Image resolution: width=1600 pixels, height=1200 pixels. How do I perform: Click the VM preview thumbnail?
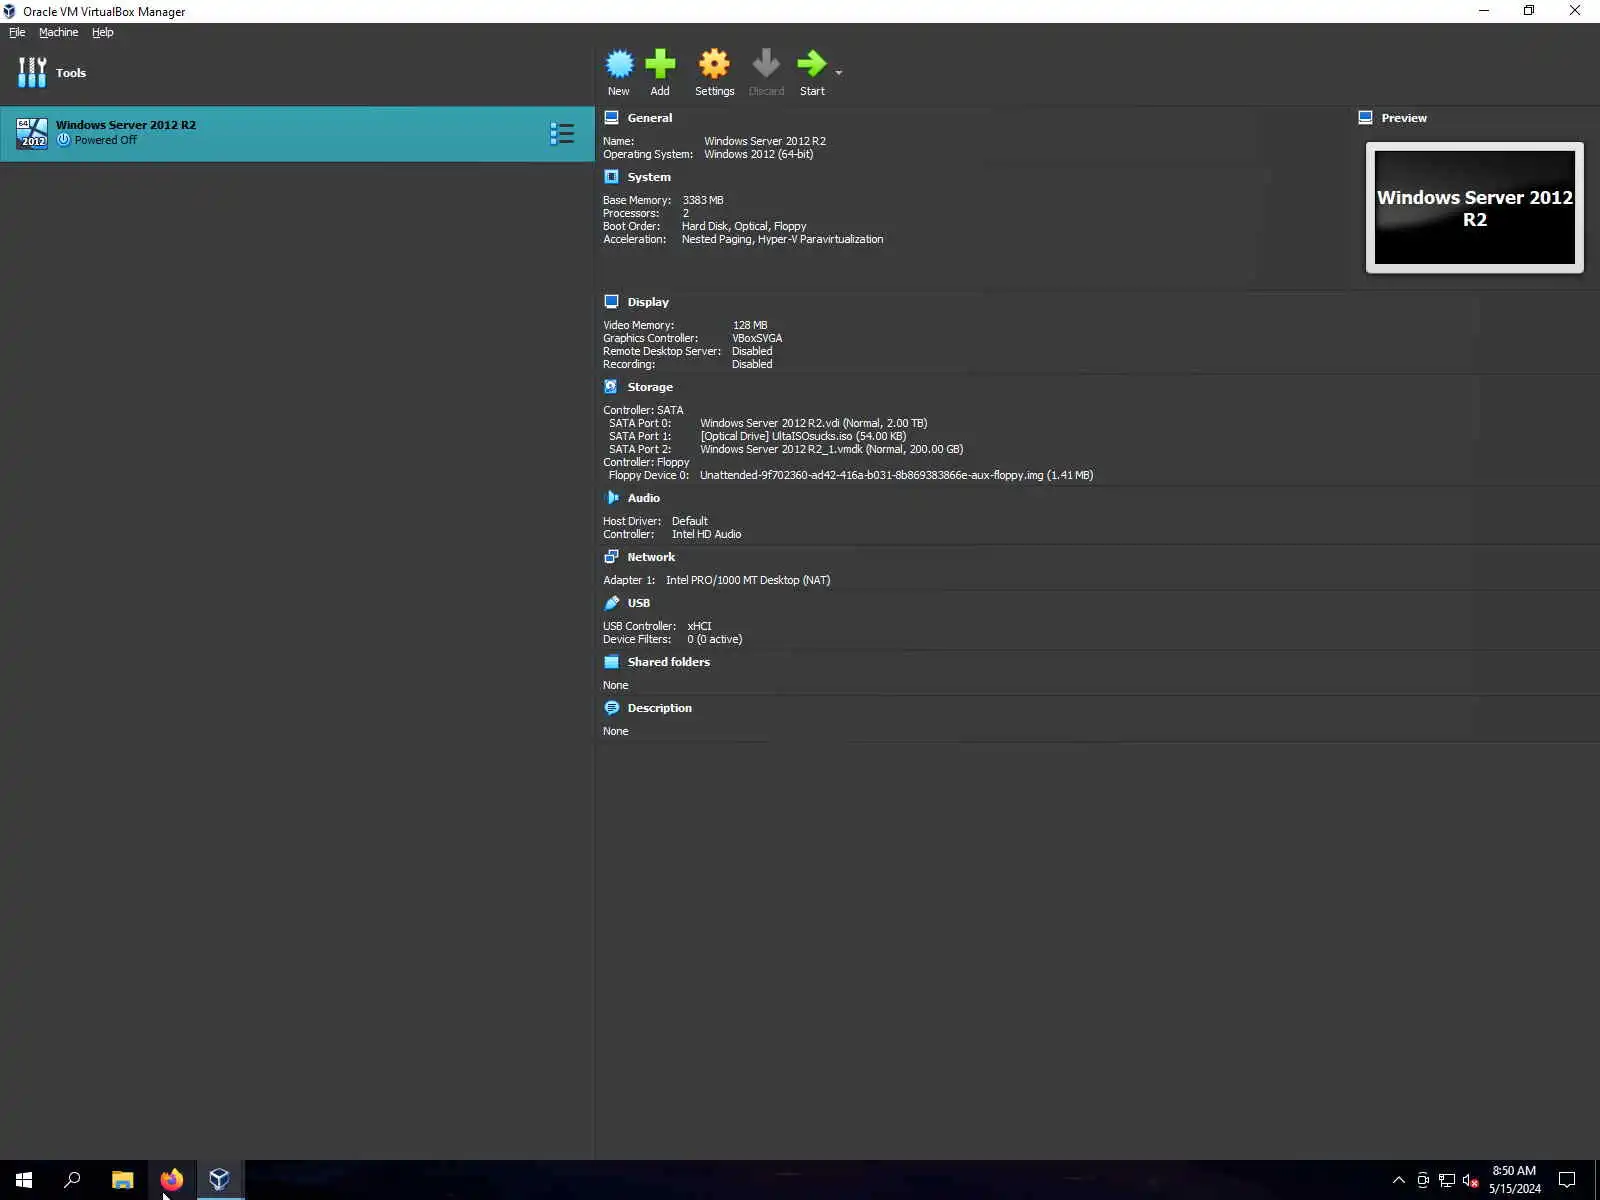tap(1475, 207)
